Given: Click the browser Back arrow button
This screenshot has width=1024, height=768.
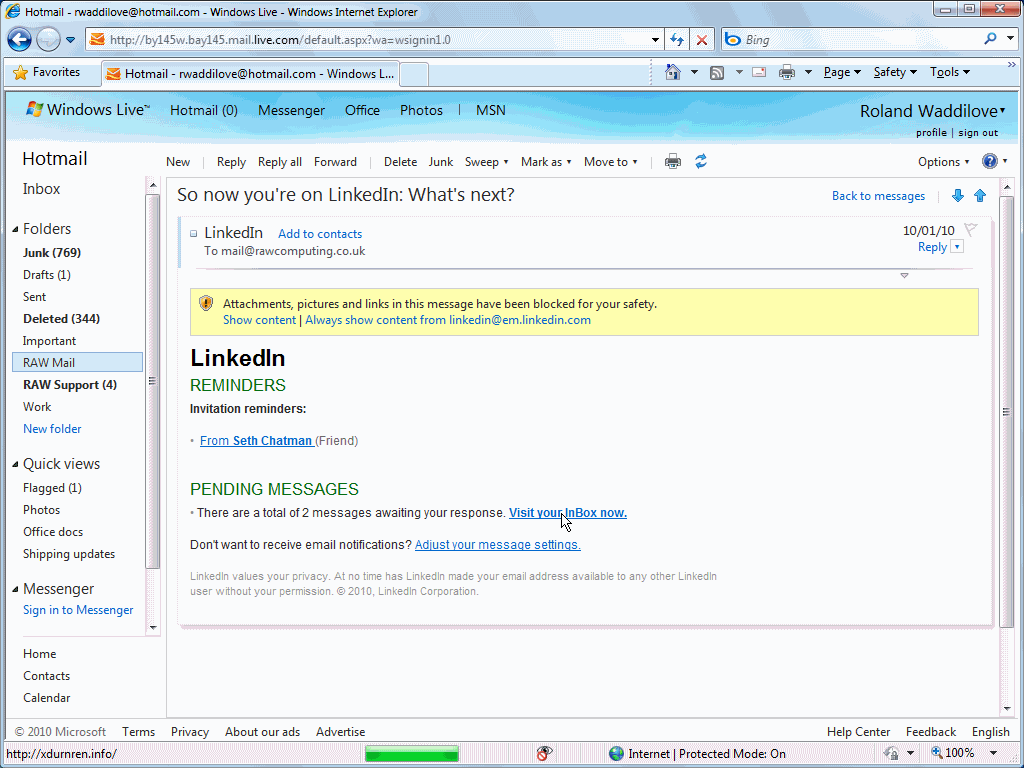Looking at the screenshot, I should coord(20,40).
